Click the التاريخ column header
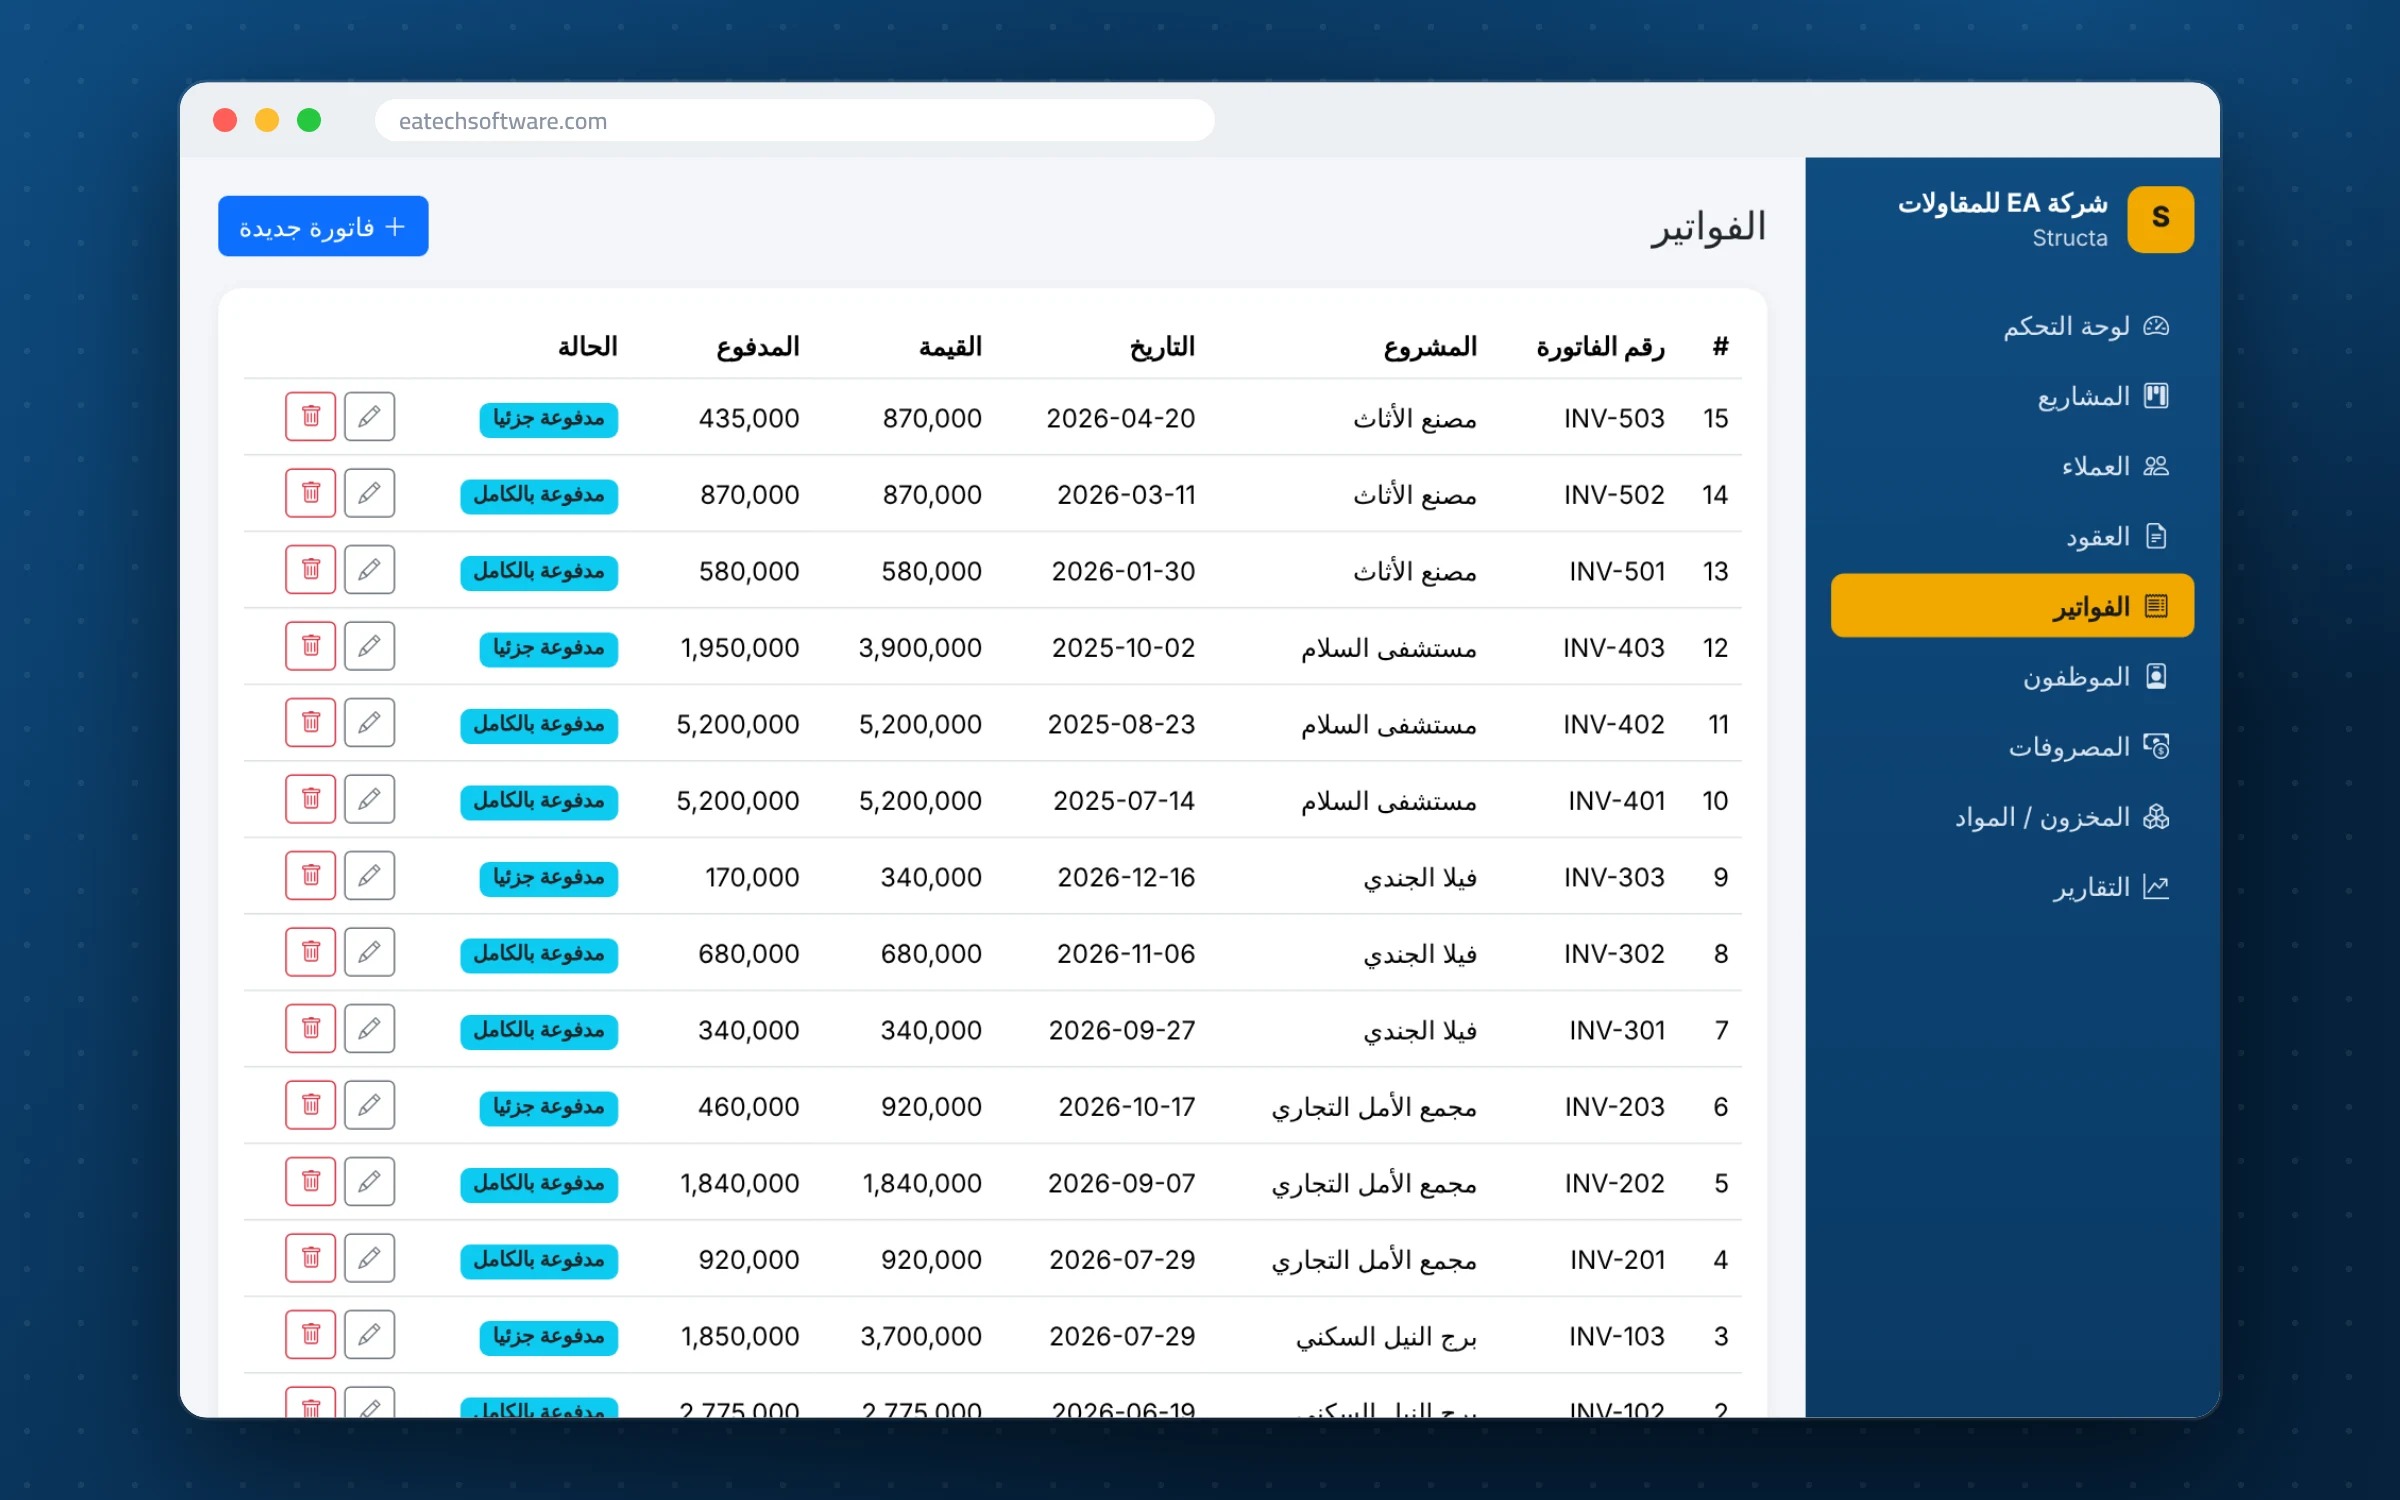 pos(1162,346)
